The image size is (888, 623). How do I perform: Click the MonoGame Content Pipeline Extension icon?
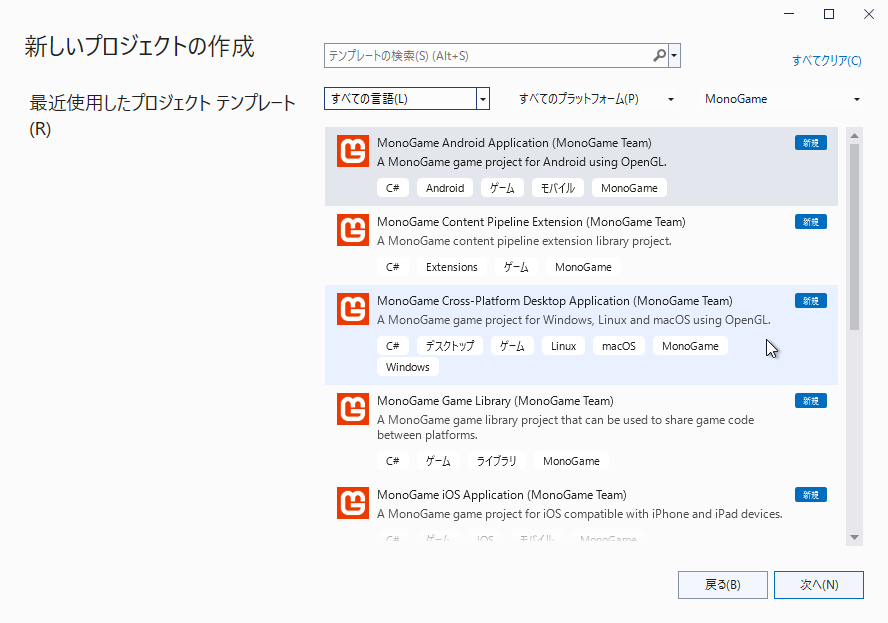click(353, 230)
